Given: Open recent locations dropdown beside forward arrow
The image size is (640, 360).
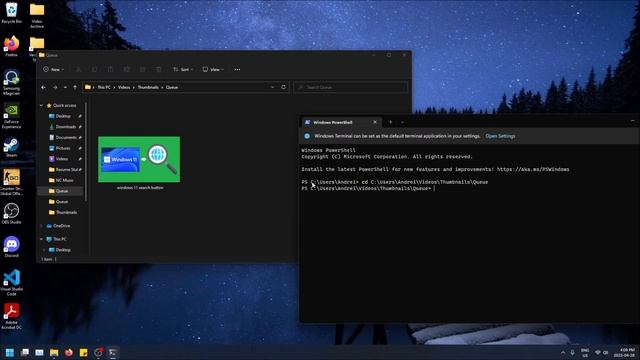Looking at the screenshot, I should (x=65, y=87).
